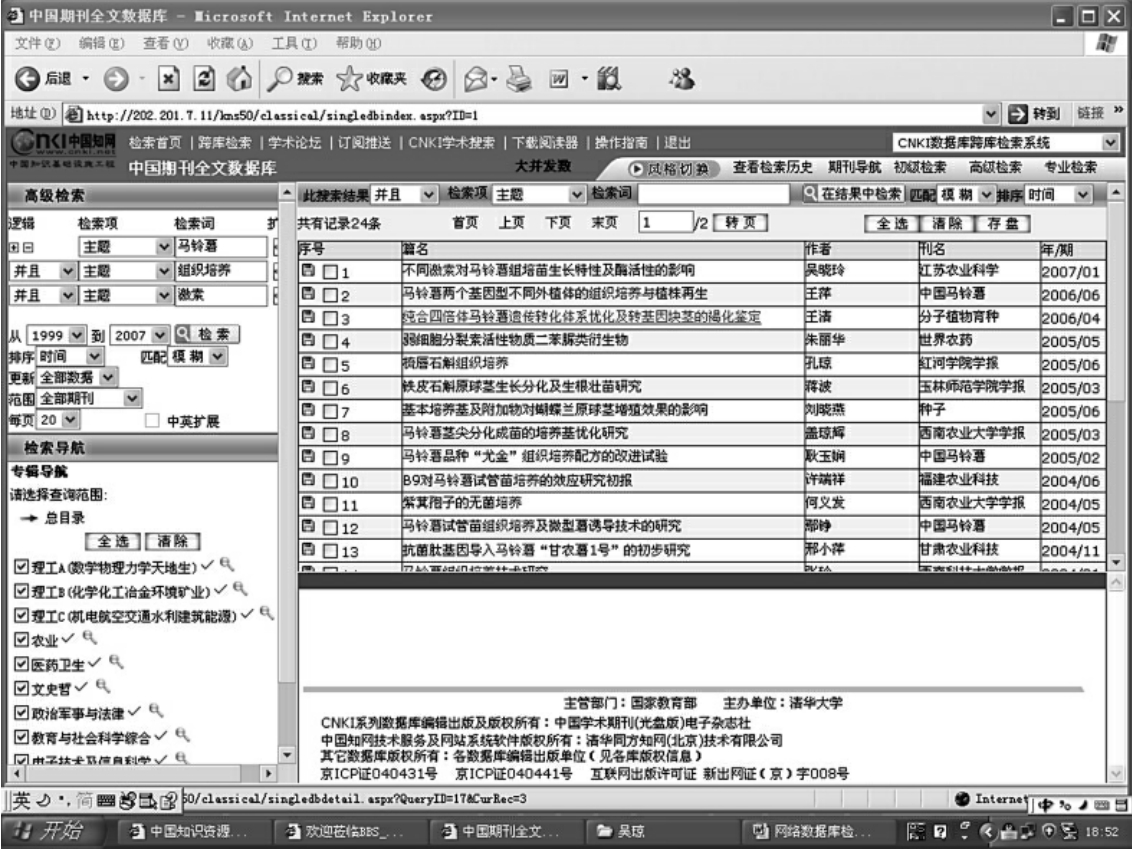Click magnifier icon beside 农业 category
This screenshot has width=1132, height=849.
(90, 637)
